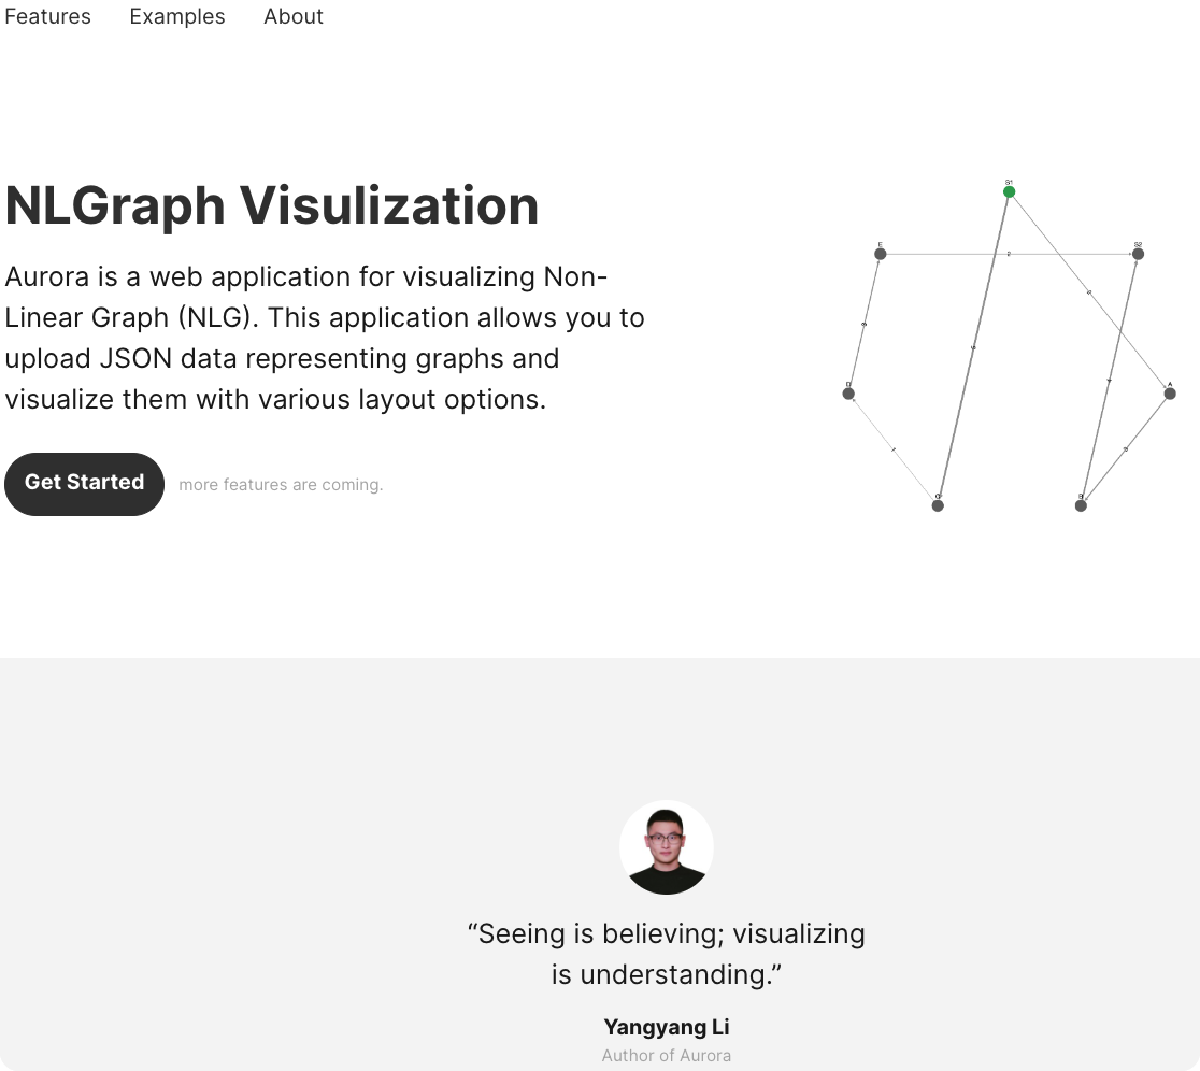Select bottom-left graph node C
Image resolution: width=1200 pixels, height=1071 pixels.
pos(938,506)
